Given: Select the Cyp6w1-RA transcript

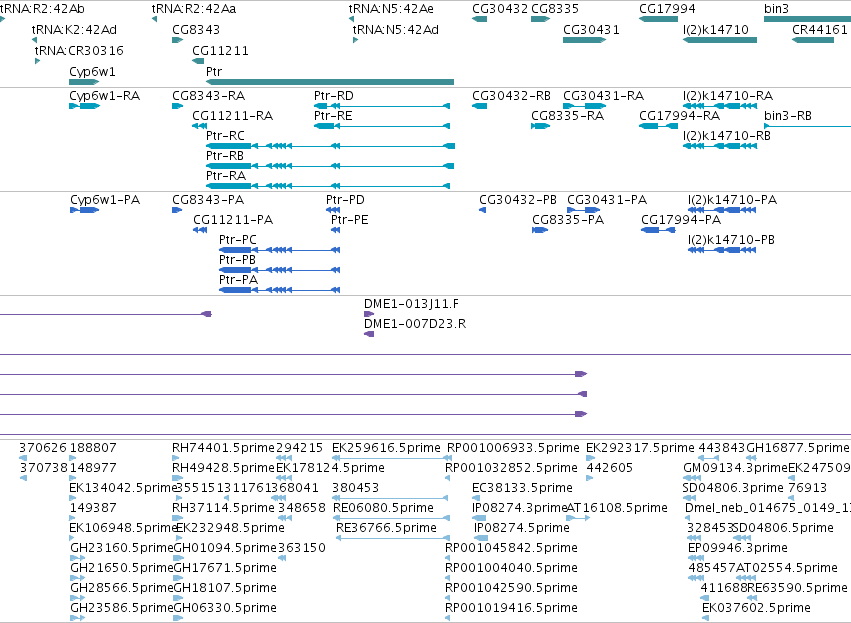Looking at the screenshot, I should click(85, 106).
